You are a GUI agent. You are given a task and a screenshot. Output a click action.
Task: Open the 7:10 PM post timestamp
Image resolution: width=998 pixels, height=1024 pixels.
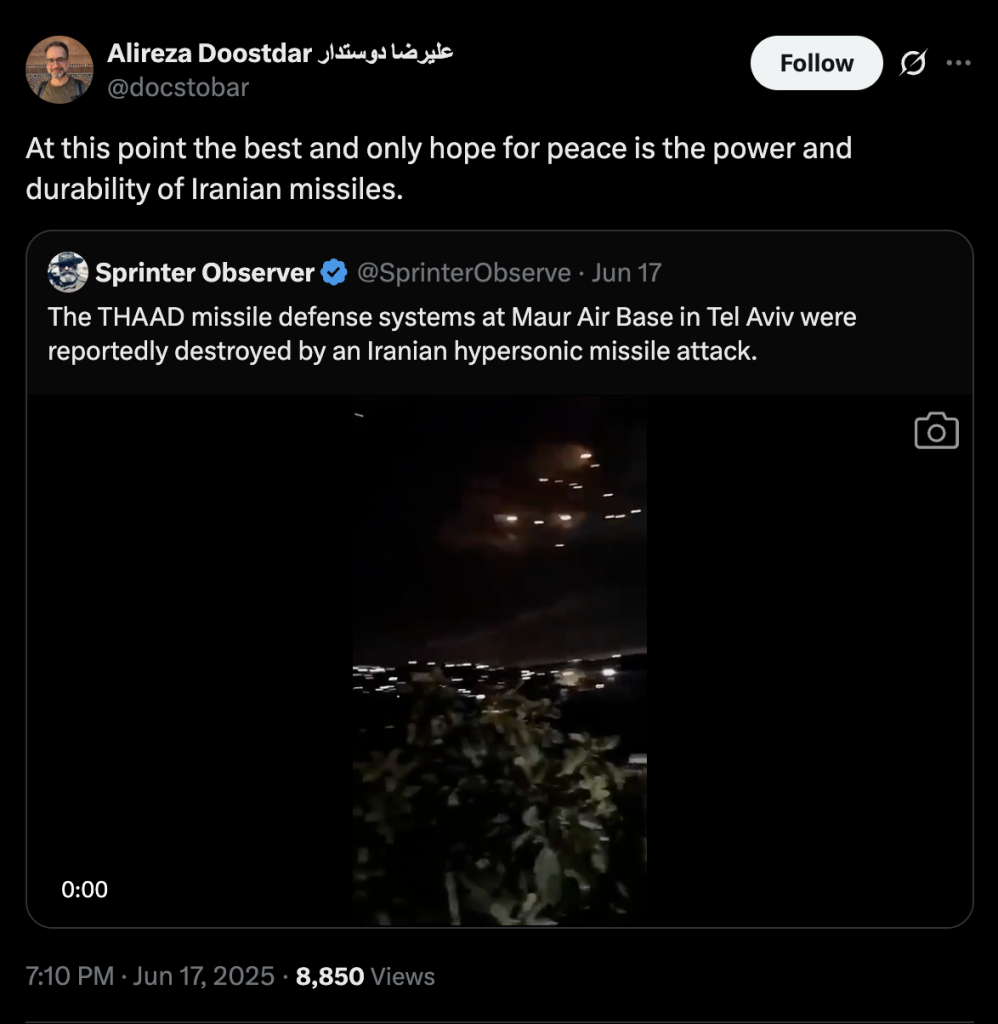70,976
